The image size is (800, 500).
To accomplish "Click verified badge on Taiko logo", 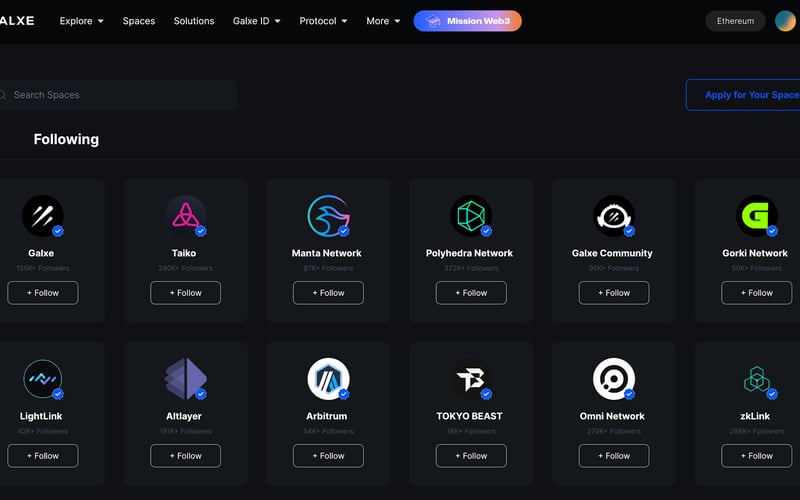I will [x=201, y=231].
